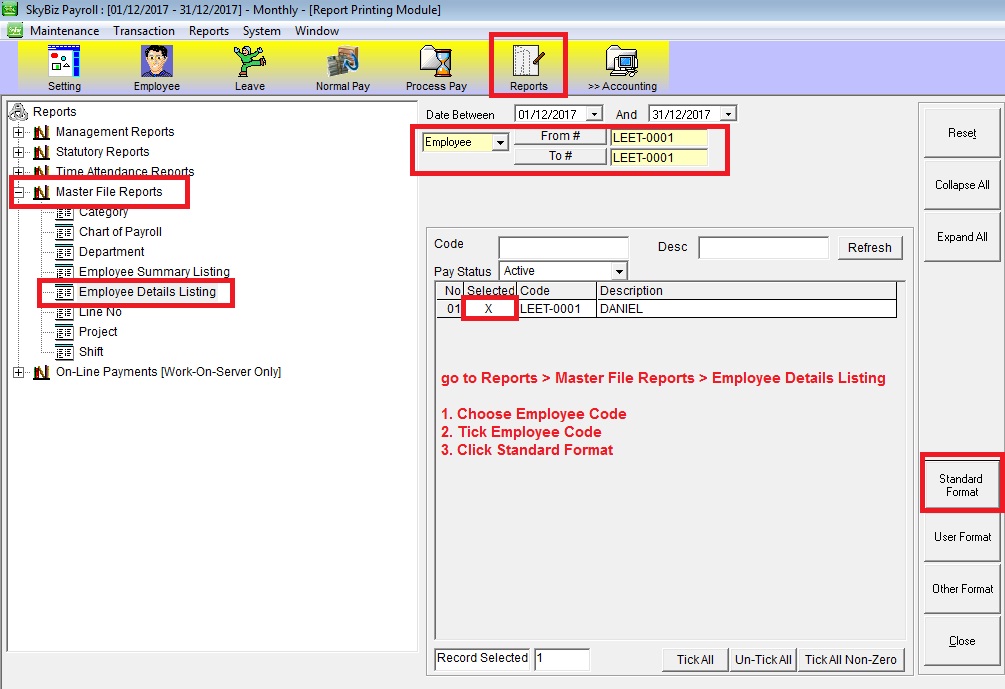Open the Pay Status dropdown
1005x689 pixels.
(619, 272)
